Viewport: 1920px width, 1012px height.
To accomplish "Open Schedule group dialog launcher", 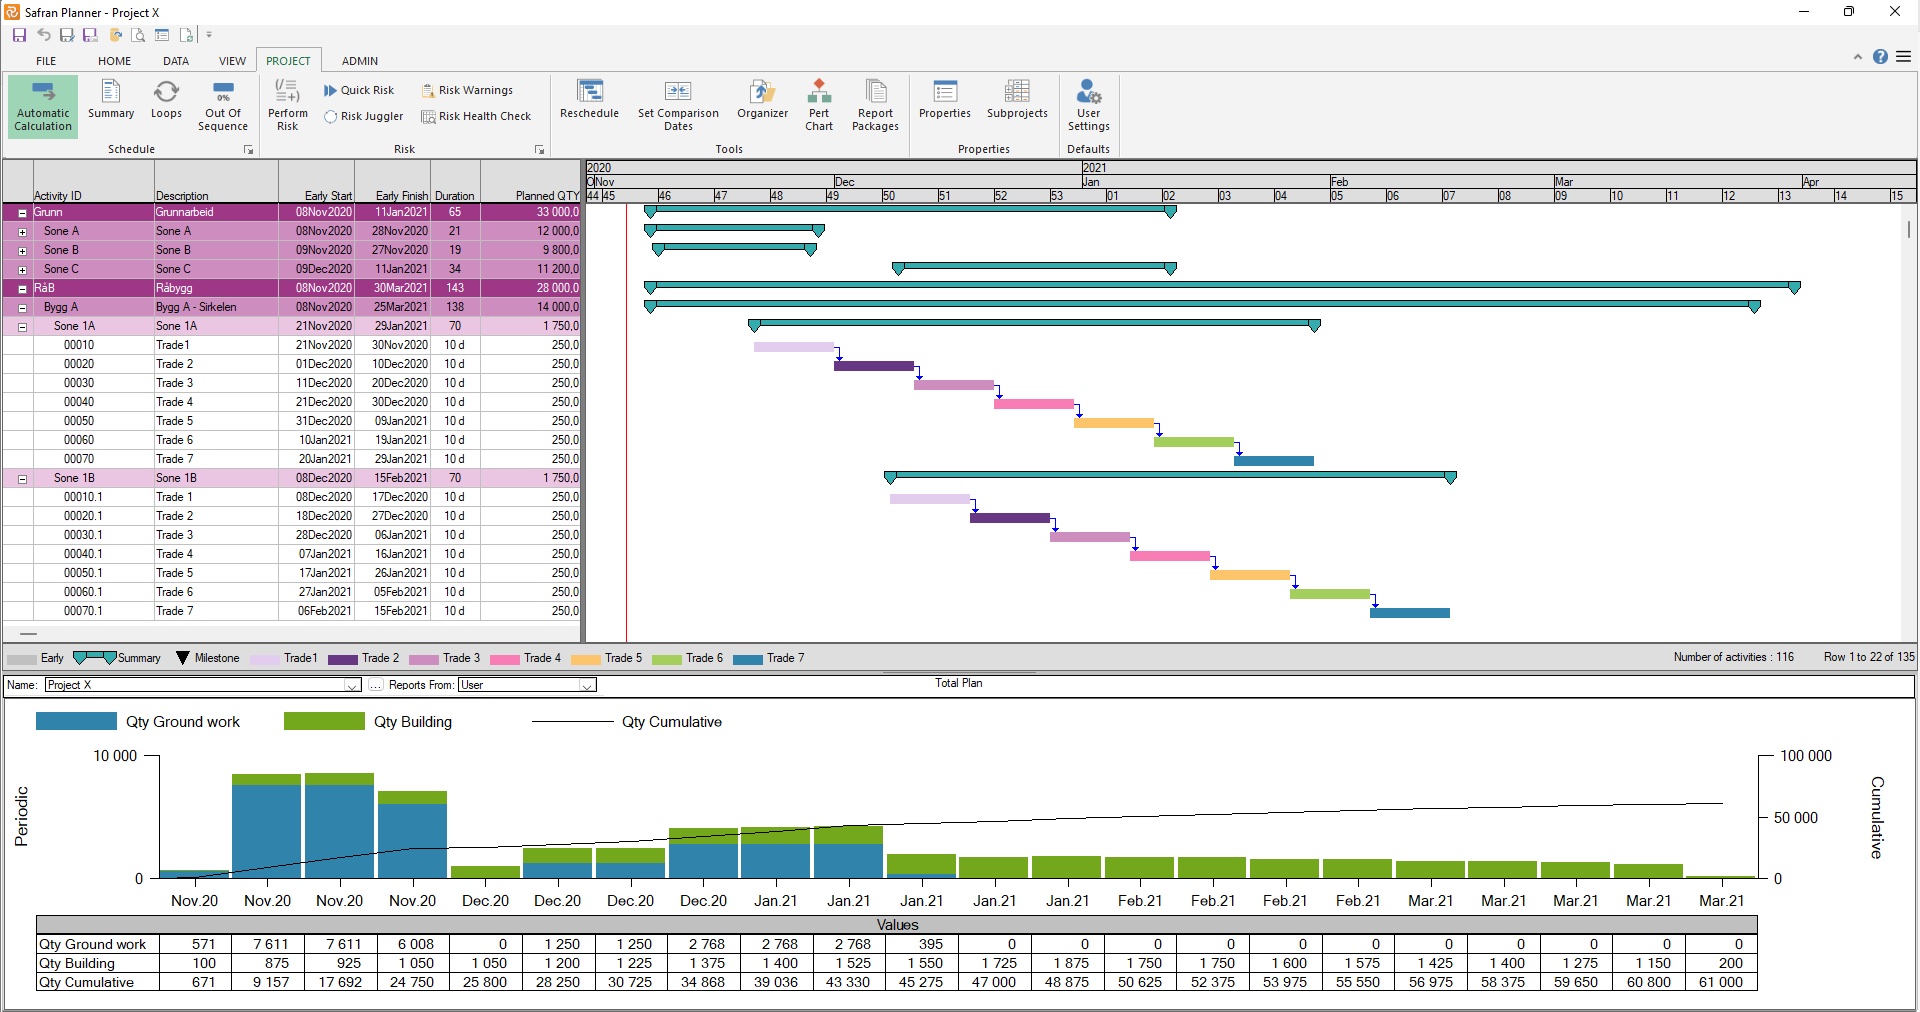I will (x=248, y=150).
